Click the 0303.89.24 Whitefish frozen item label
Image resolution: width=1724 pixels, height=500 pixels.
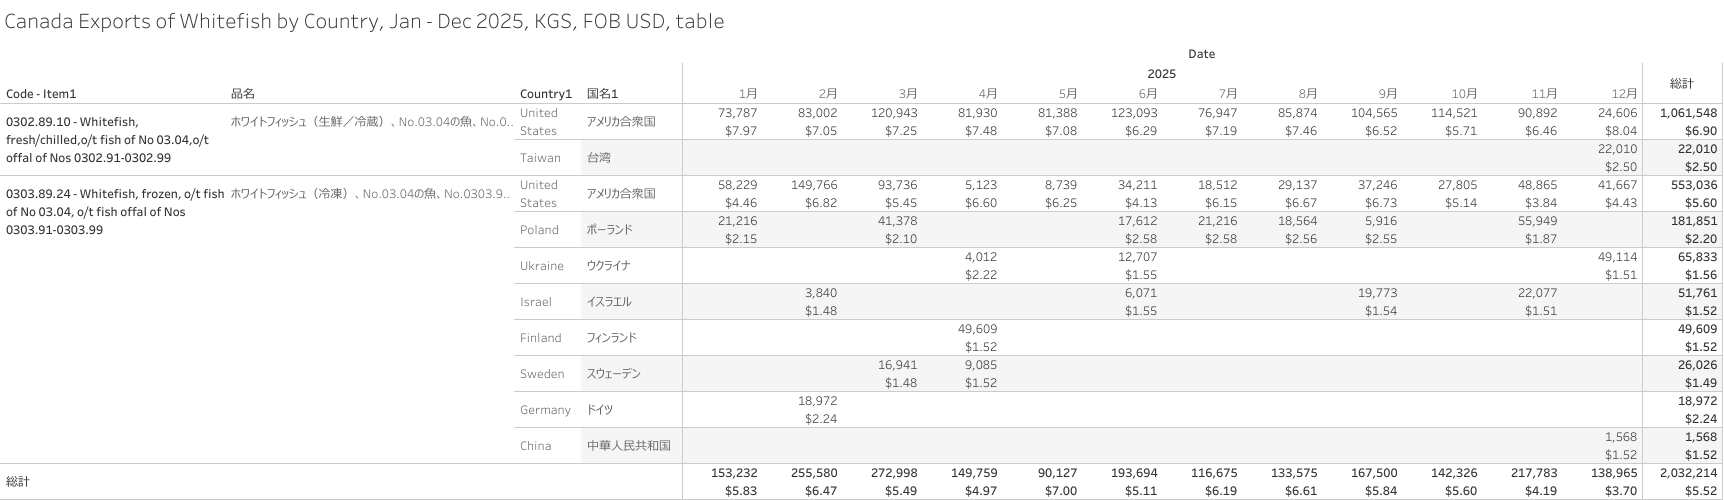pos(115,212)
